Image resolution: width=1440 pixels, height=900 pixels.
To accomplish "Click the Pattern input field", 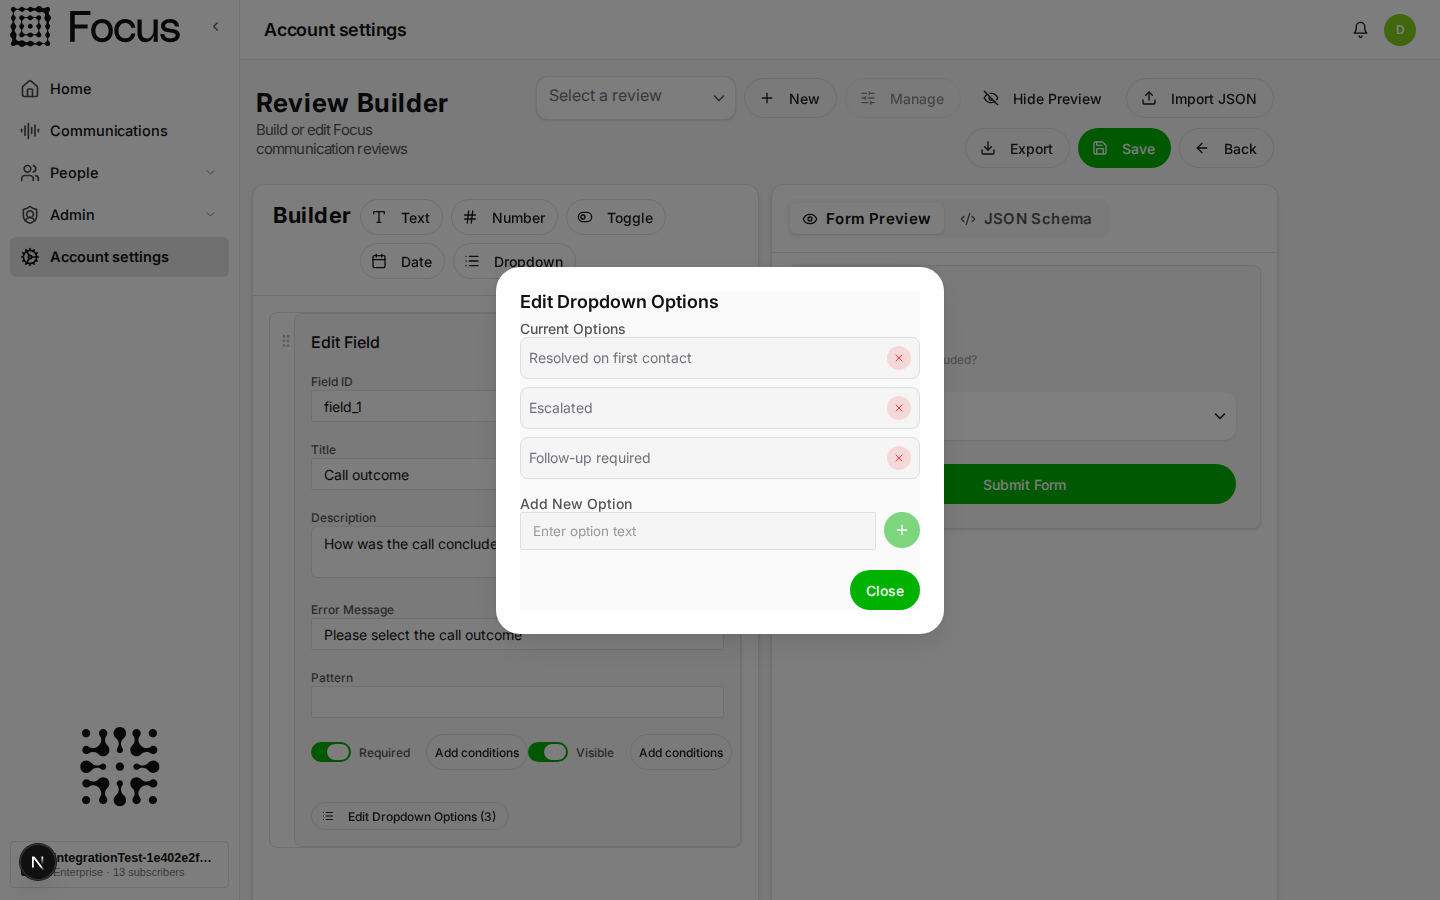I will (x=517, y=702).
